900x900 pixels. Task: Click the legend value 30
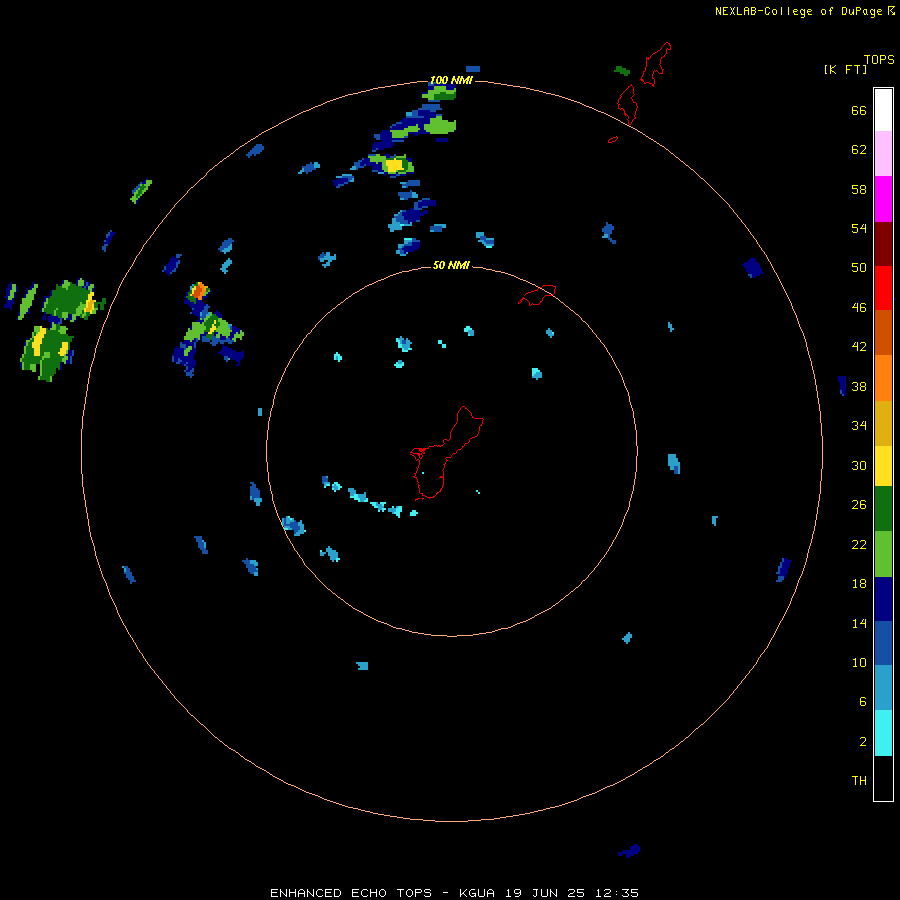[x=859, y=465]
